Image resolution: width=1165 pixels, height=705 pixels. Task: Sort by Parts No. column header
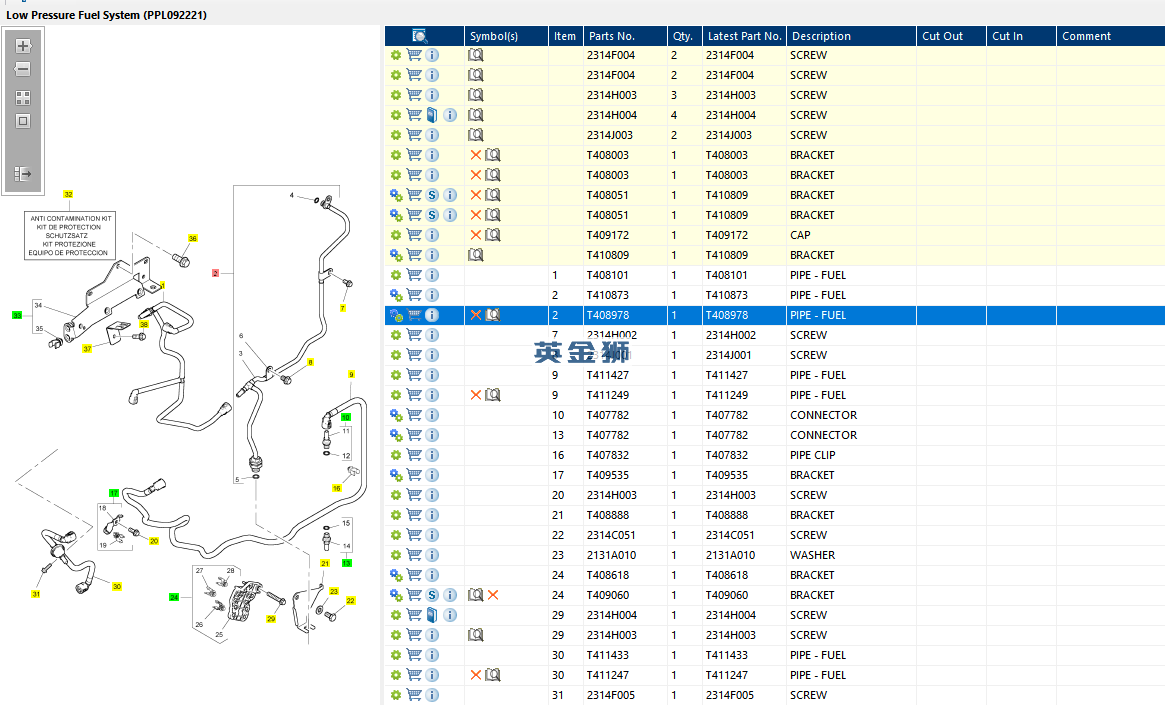[611, 36]
